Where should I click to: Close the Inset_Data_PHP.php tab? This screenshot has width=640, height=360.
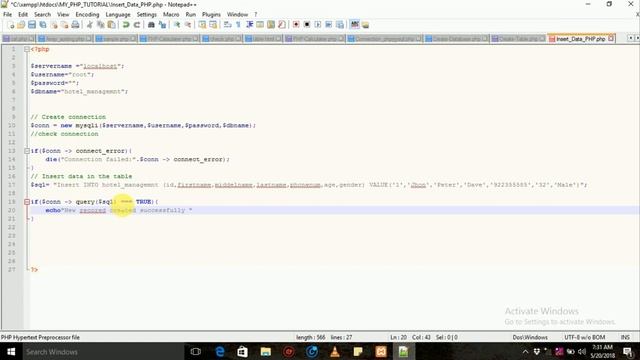(x=611, y=38)
